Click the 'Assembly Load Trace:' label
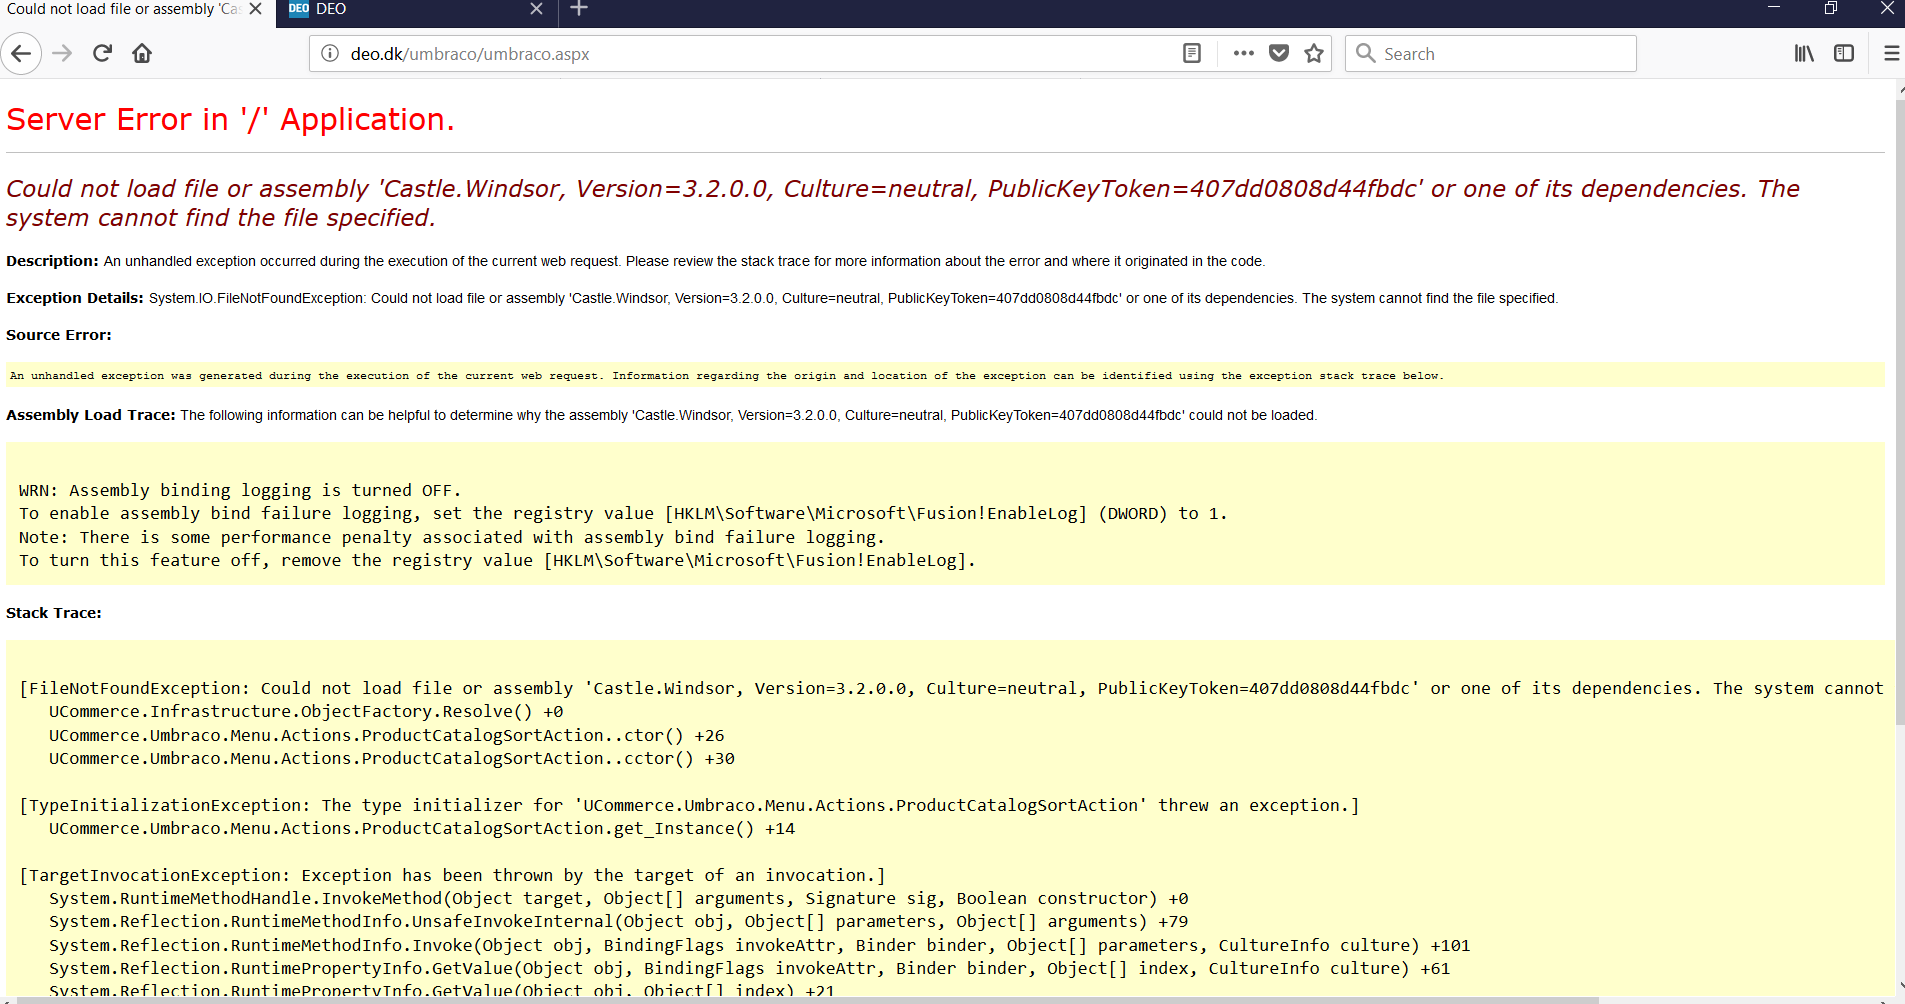 [91, 415]
